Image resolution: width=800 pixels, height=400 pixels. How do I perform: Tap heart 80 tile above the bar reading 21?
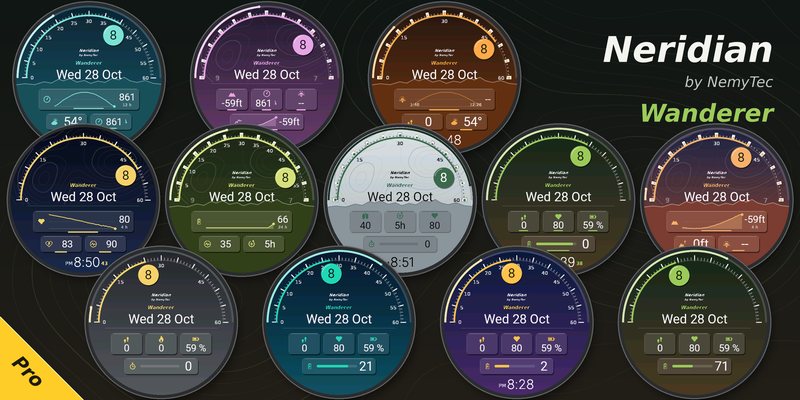coord(339,344)
